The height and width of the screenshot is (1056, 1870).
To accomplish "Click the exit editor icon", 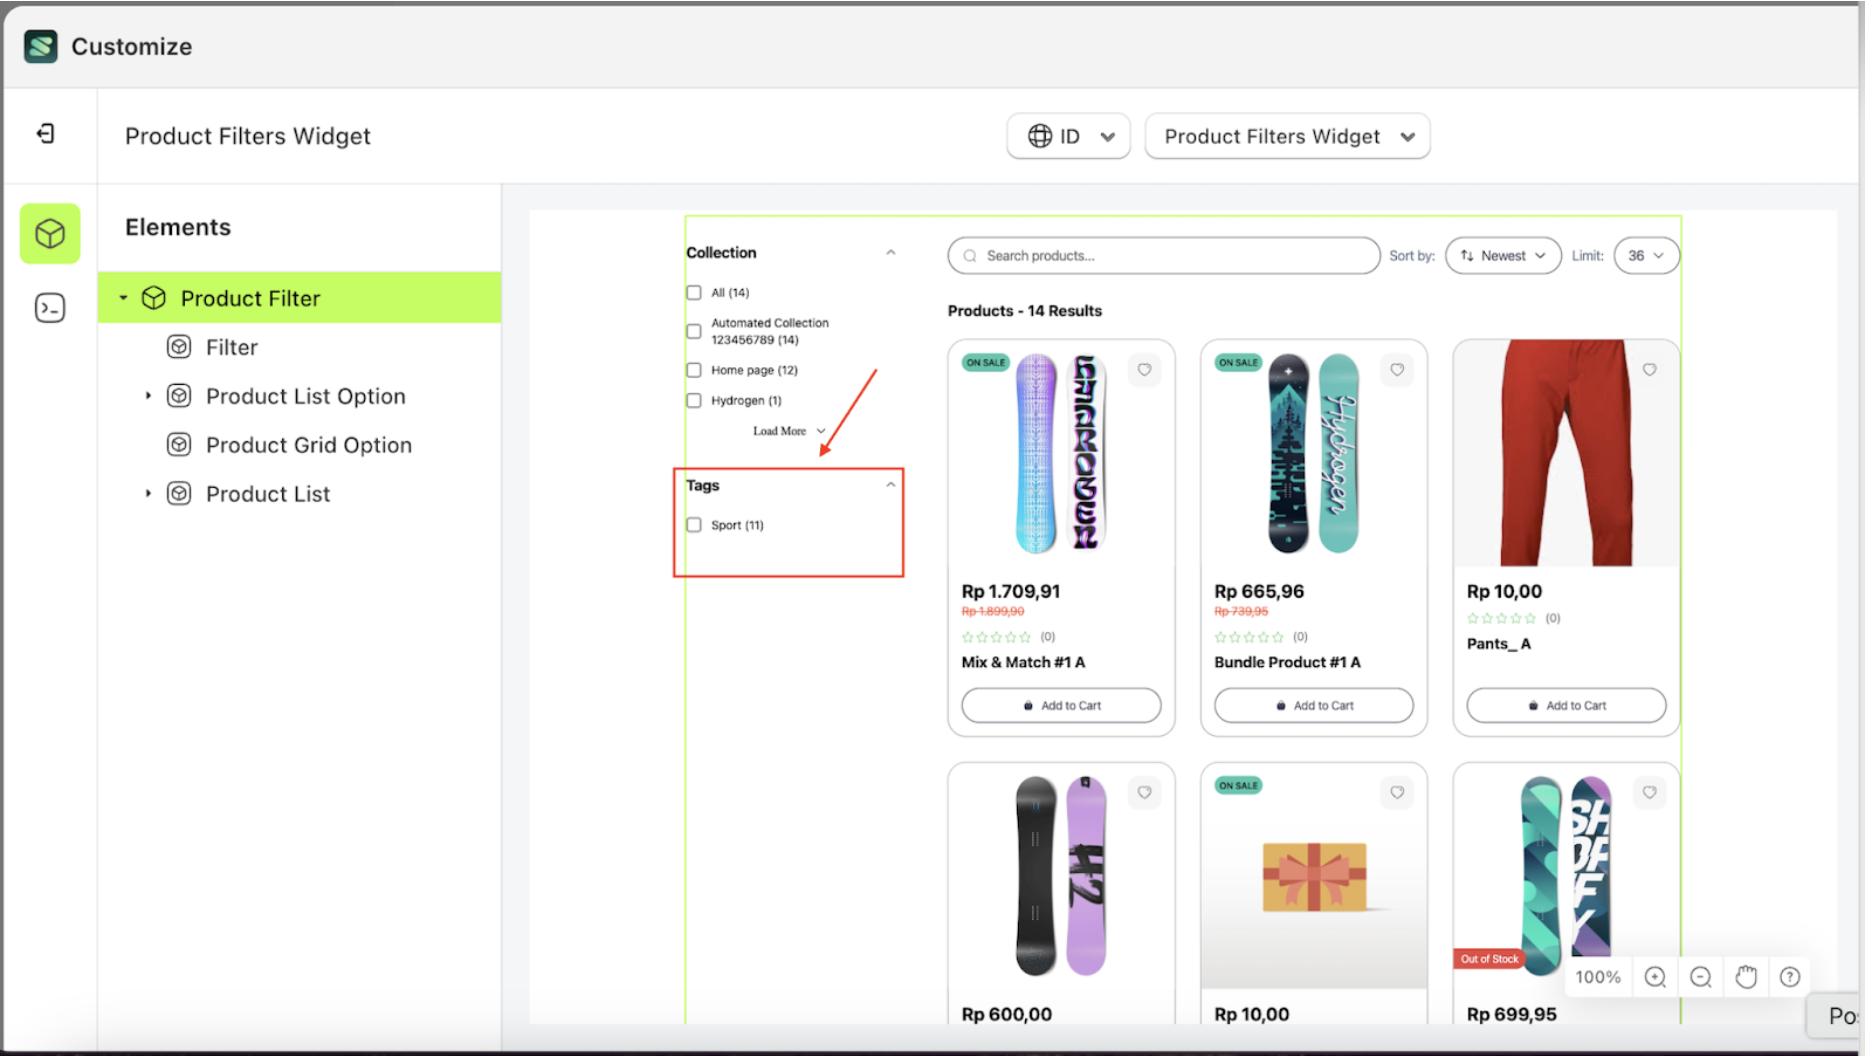I will coord(46,134).
